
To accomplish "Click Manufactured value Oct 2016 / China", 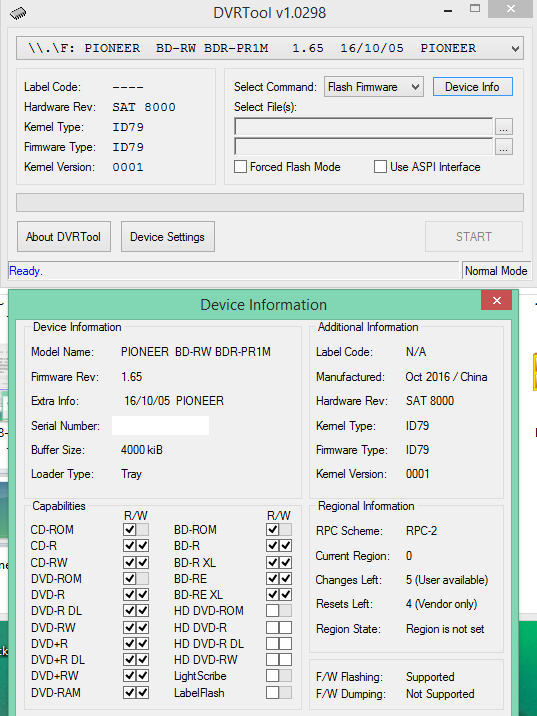I will [446, 377].
